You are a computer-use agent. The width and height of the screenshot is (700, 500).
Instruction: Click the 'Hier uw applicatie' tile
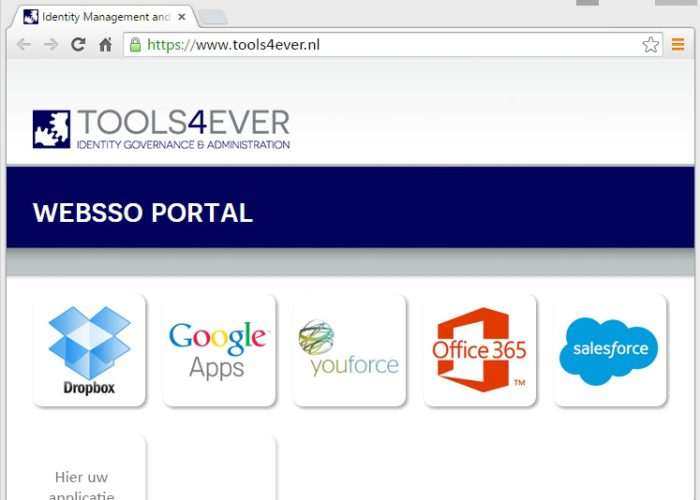pos(89,468)
